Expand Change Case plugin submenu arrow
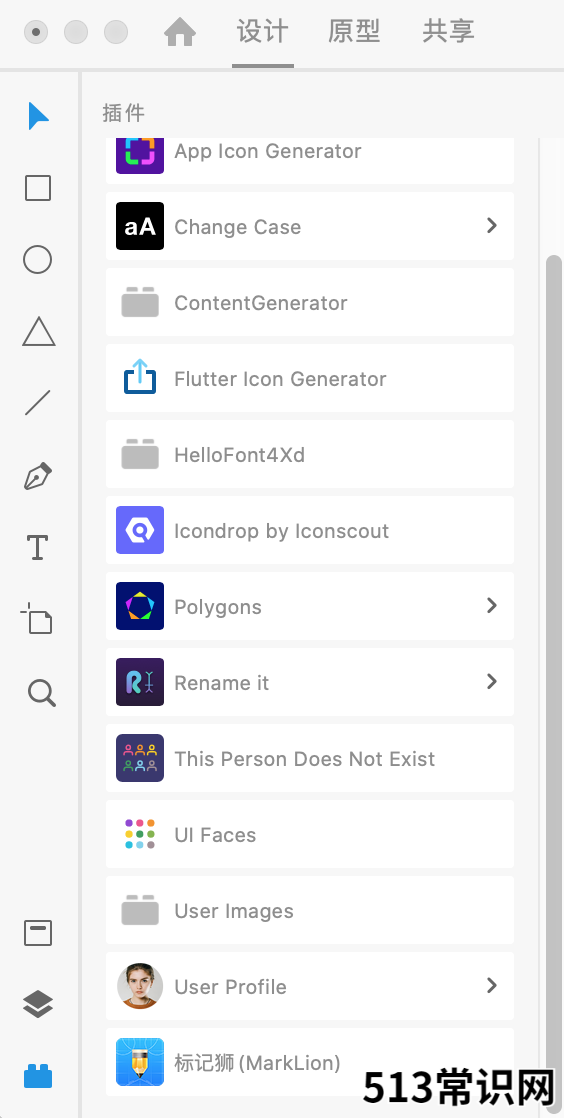Screen dimensions: 564x1118 (x=491, y=225)
